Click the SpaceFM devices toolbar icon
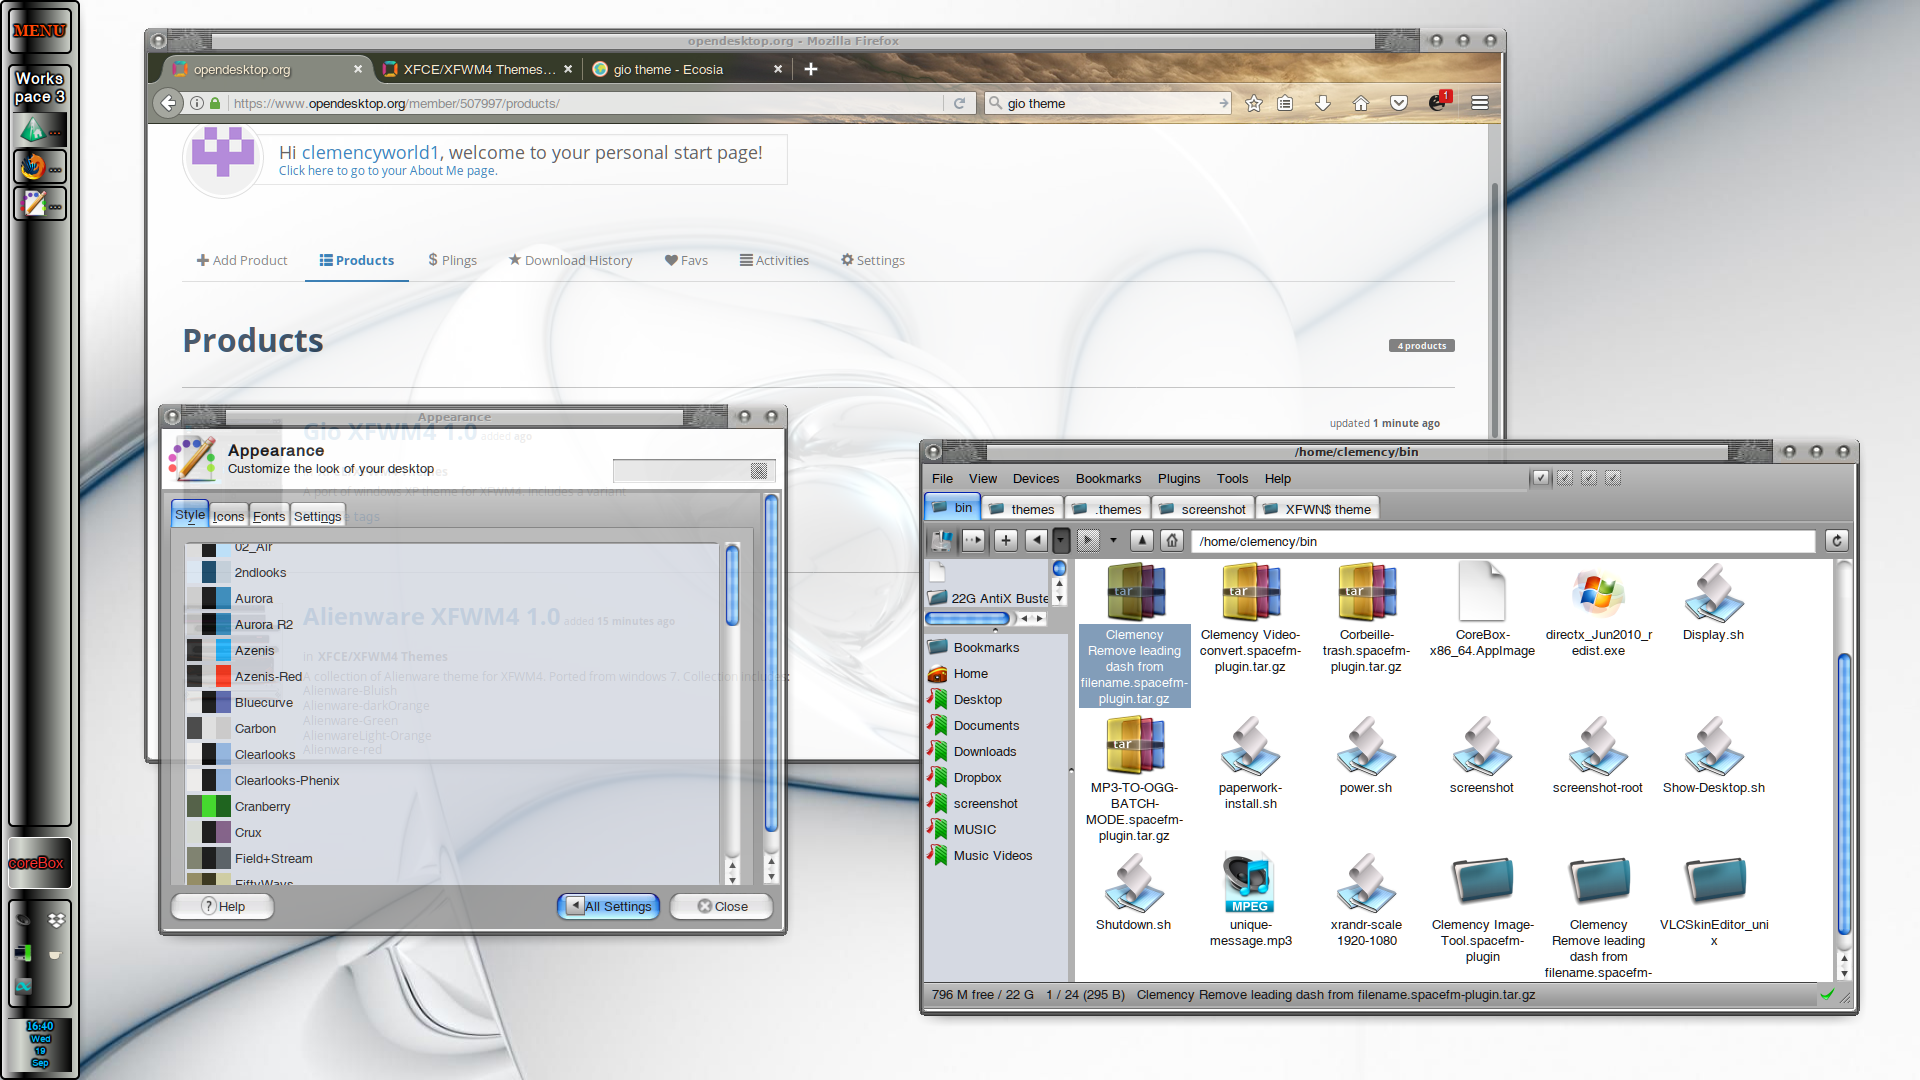This screenshot has height=1080, width=1920. click(941, 541)
